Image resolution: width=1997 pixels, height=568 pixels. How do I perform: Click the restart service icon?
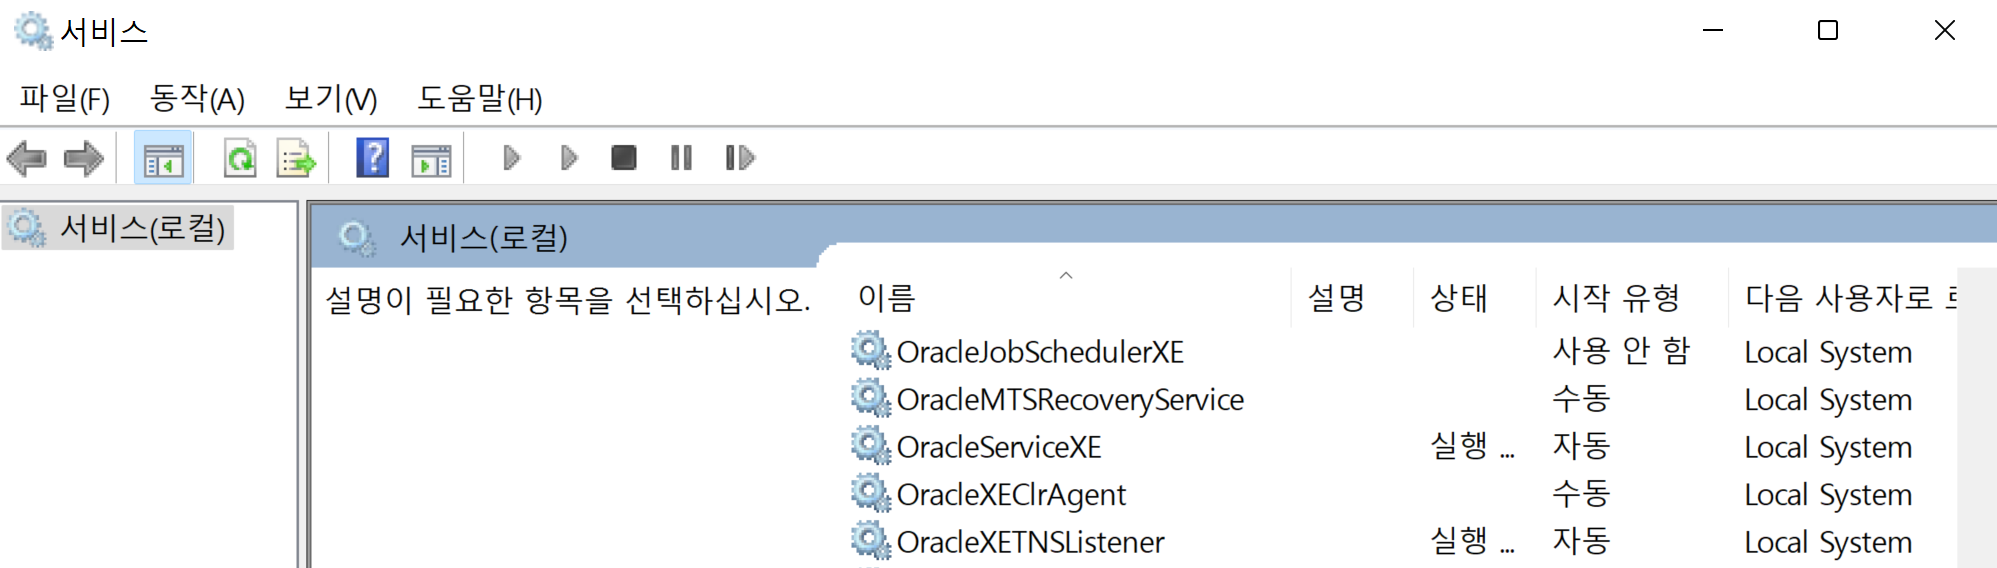740,158
